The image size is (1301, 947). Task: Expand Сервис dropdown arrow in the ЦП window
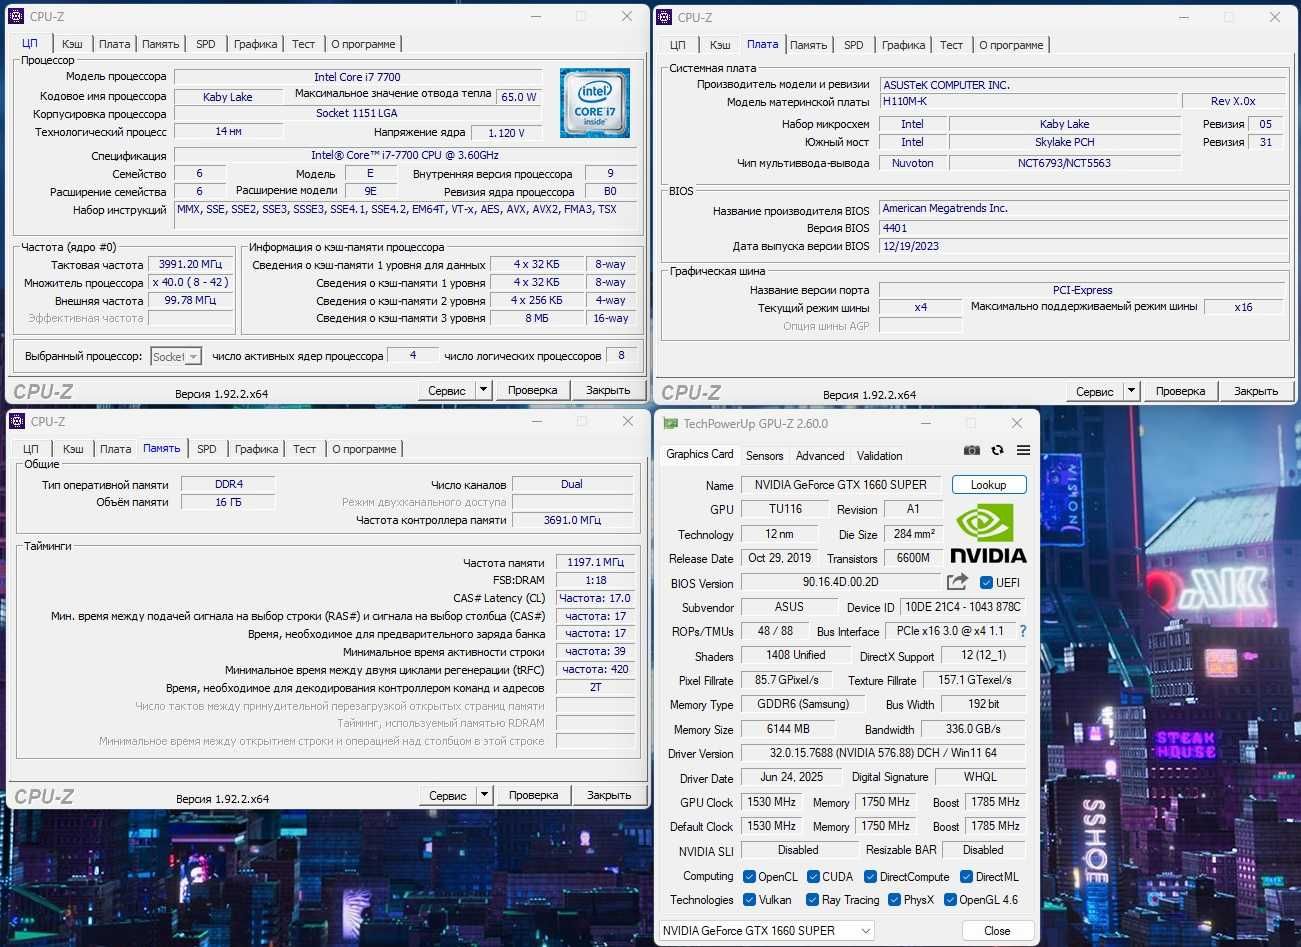483,390
